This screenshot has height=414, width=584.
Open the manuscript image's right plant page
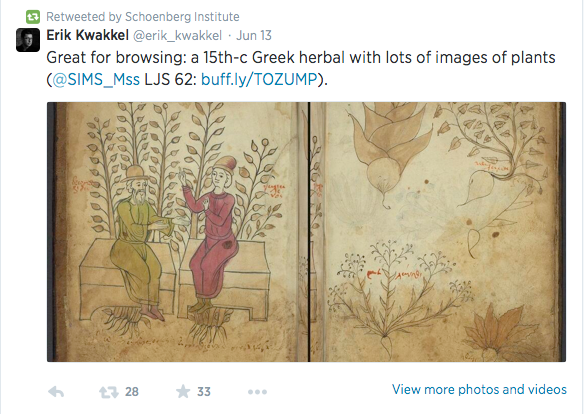point(438,232)
